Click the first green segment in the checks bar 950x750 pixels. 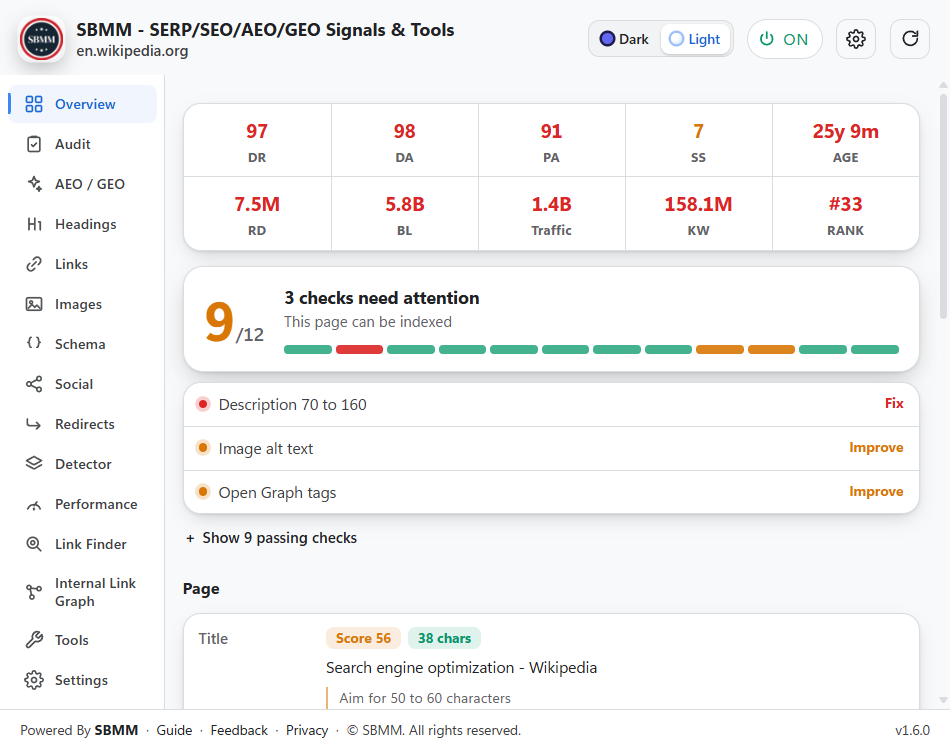pos(308,350)
